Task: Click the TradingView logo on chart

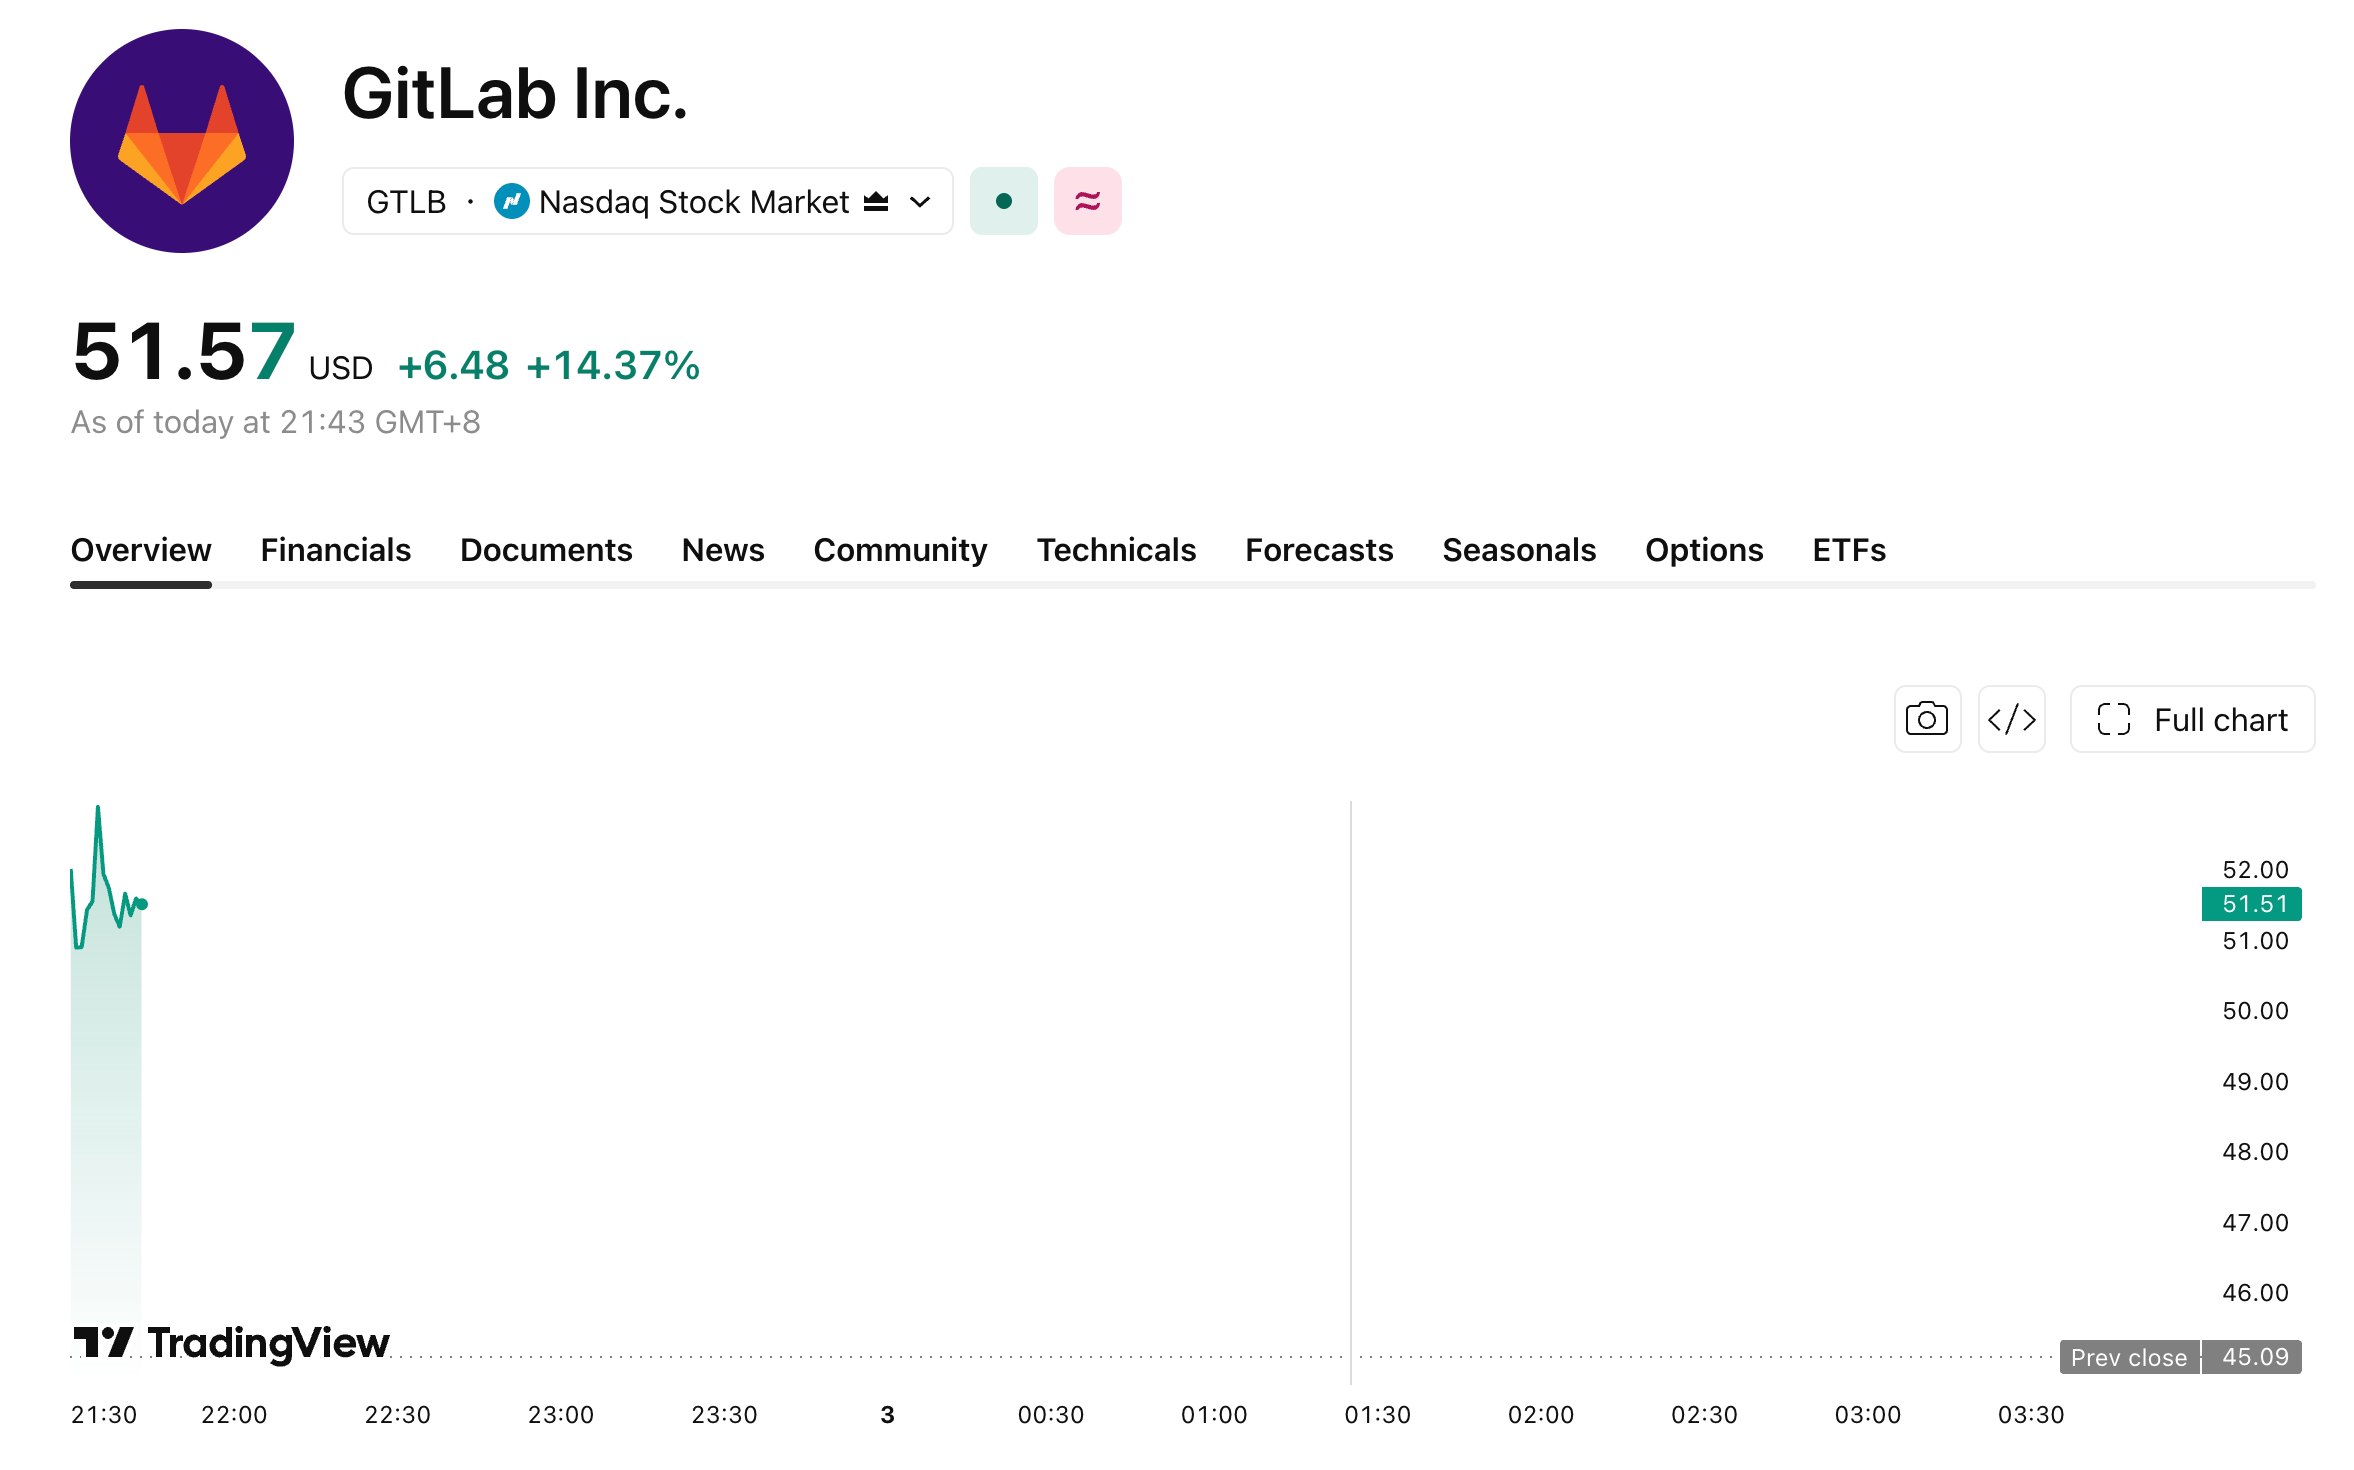Action: 231,1342
